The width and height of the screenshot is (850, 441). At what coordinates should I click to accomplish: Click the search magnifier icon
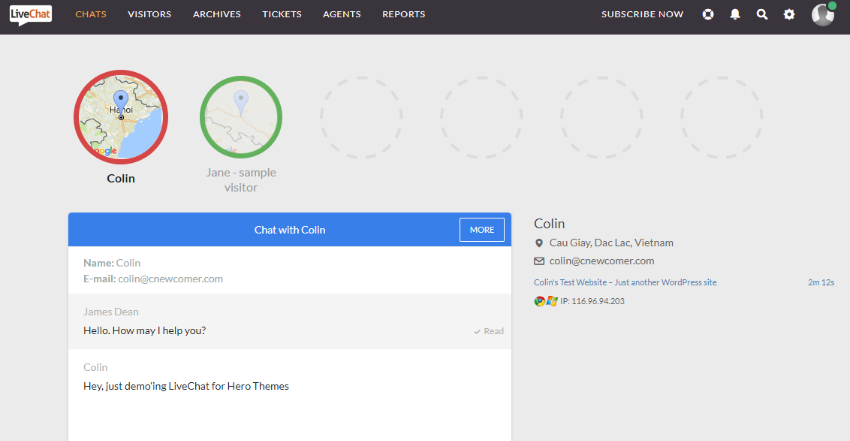[762, 15]
